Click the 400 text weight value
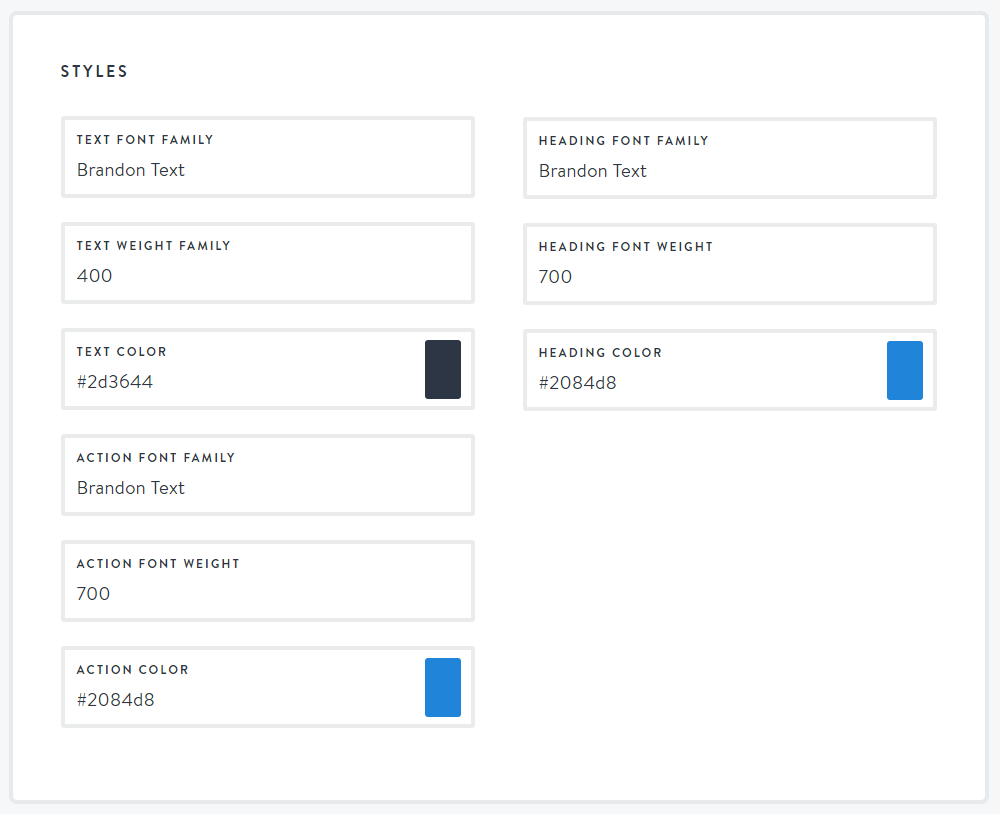Image resolution: width=1000 pixels, height=814 pixels. pos(95,276)
